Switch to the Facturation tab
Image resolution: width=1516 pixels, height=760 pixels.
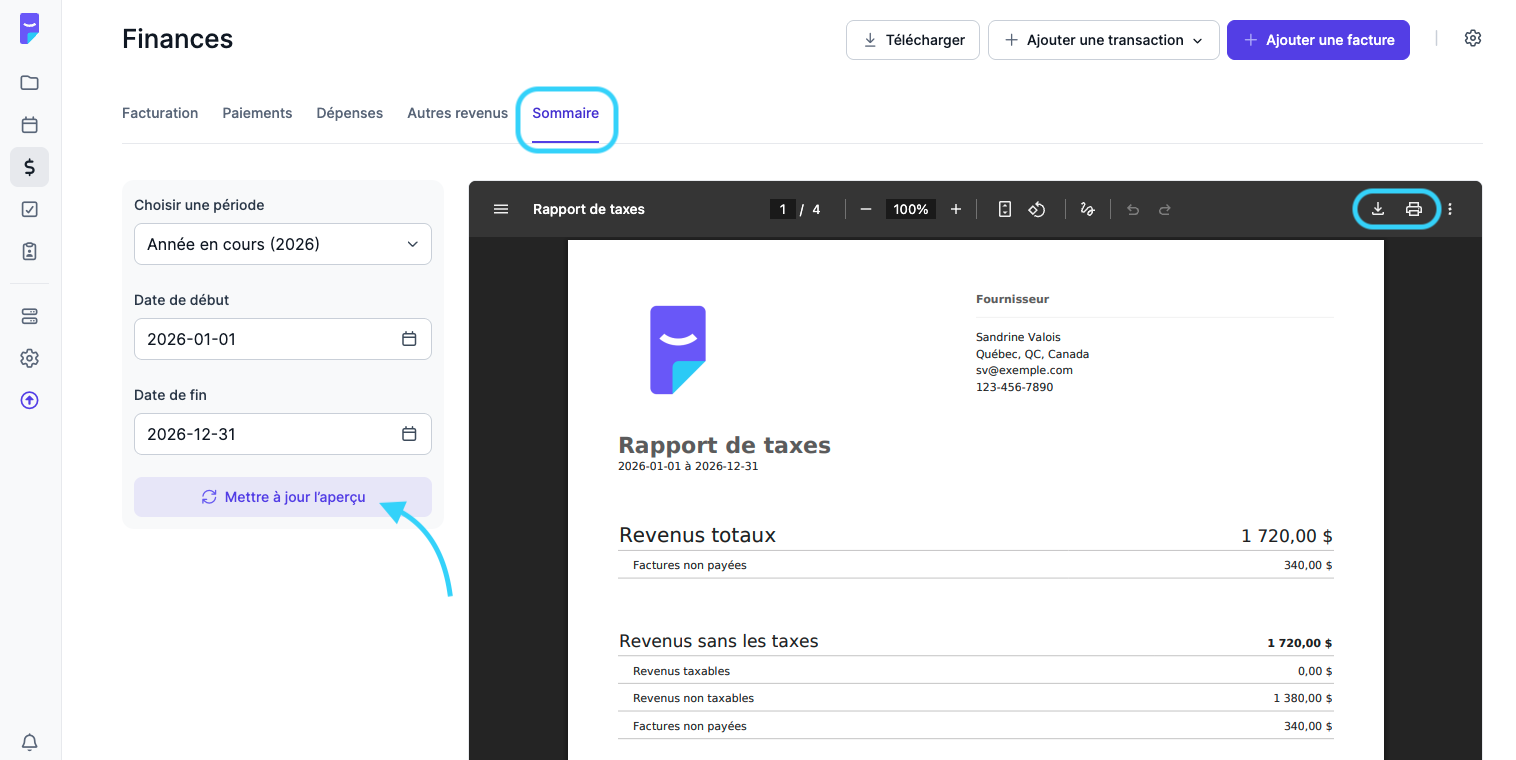click(x=160, y=113)
